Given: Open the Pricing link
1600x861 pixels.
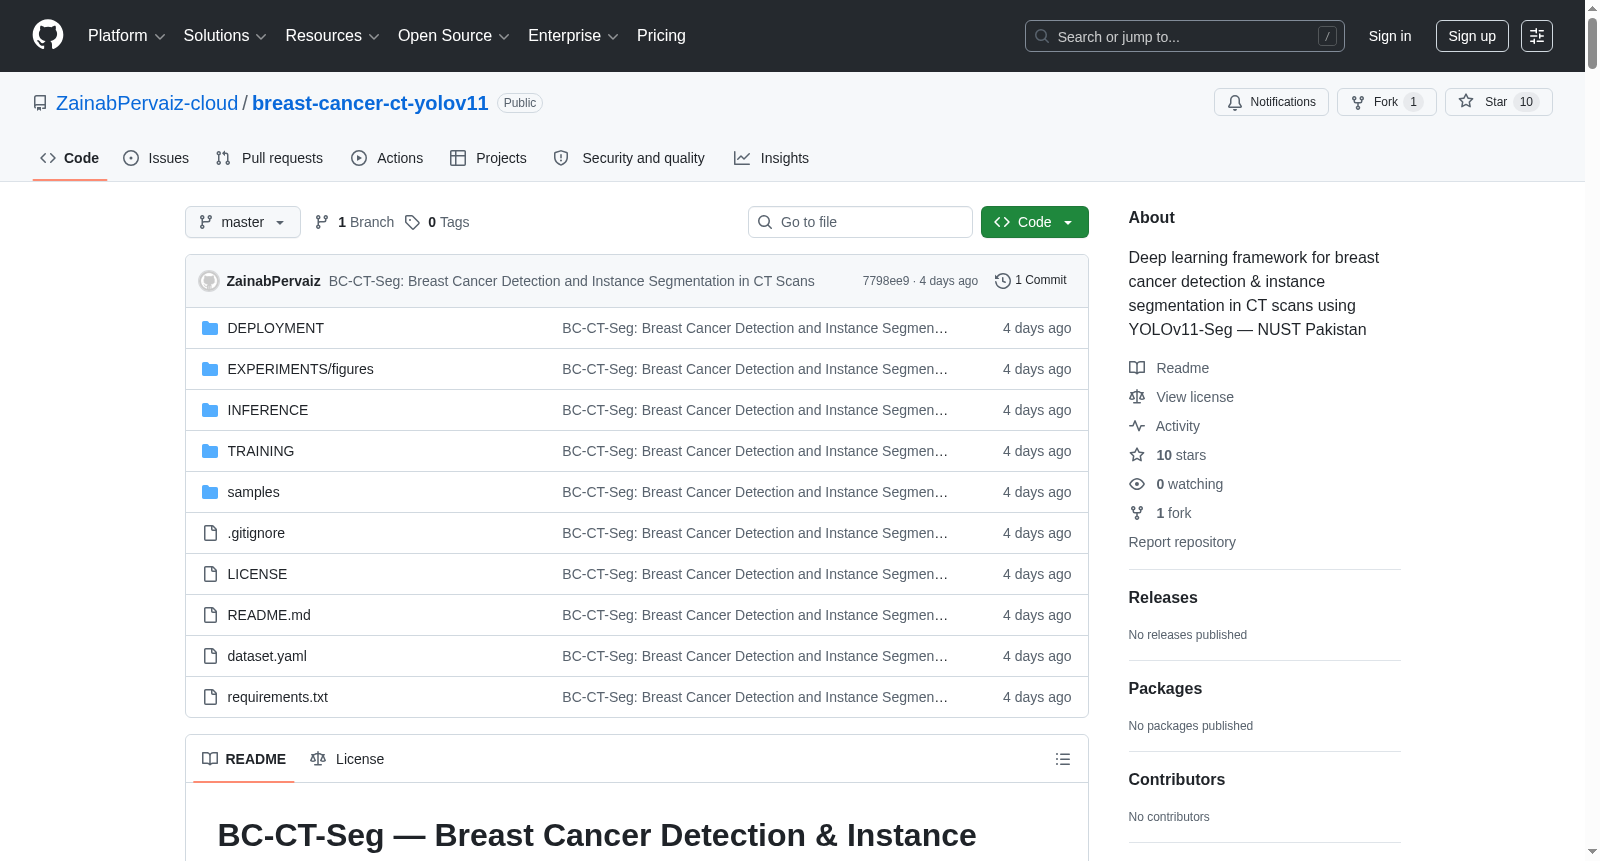Looking at the screenshot, I should [x=661, y=36].
